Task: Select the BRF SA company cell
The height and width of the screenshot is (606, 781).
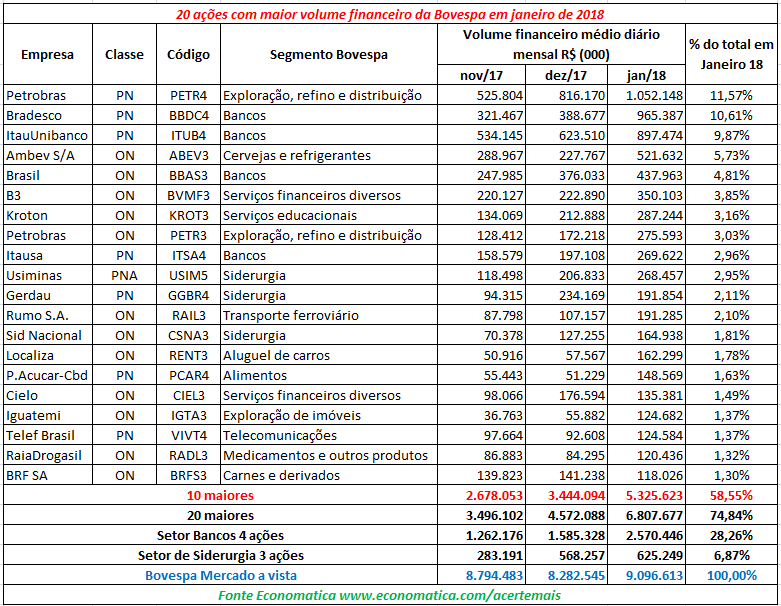Action: click(x=48, y=476)
